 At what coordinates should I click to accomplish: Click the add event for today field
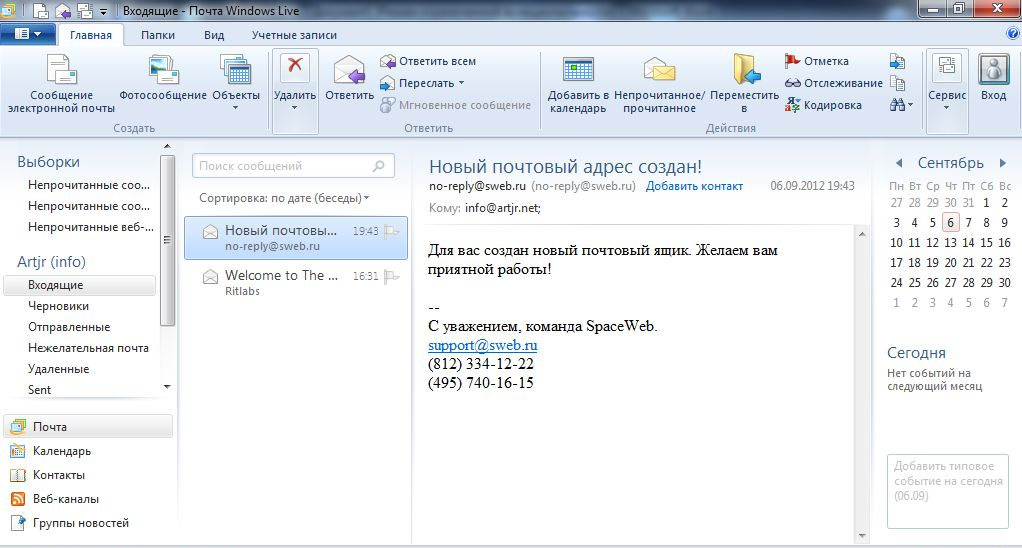point(948,491)
